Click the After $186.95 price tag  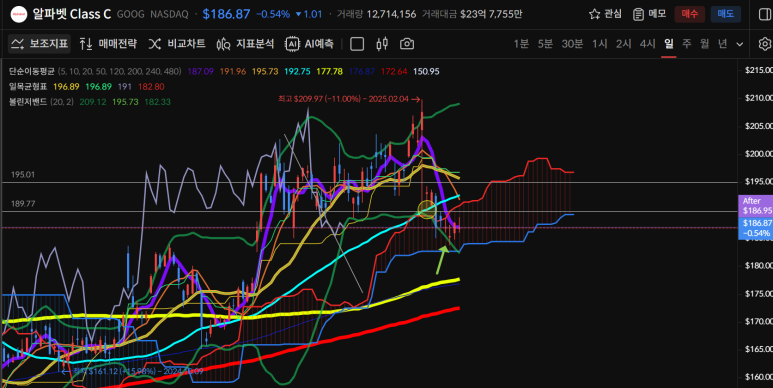pos(755,206)
